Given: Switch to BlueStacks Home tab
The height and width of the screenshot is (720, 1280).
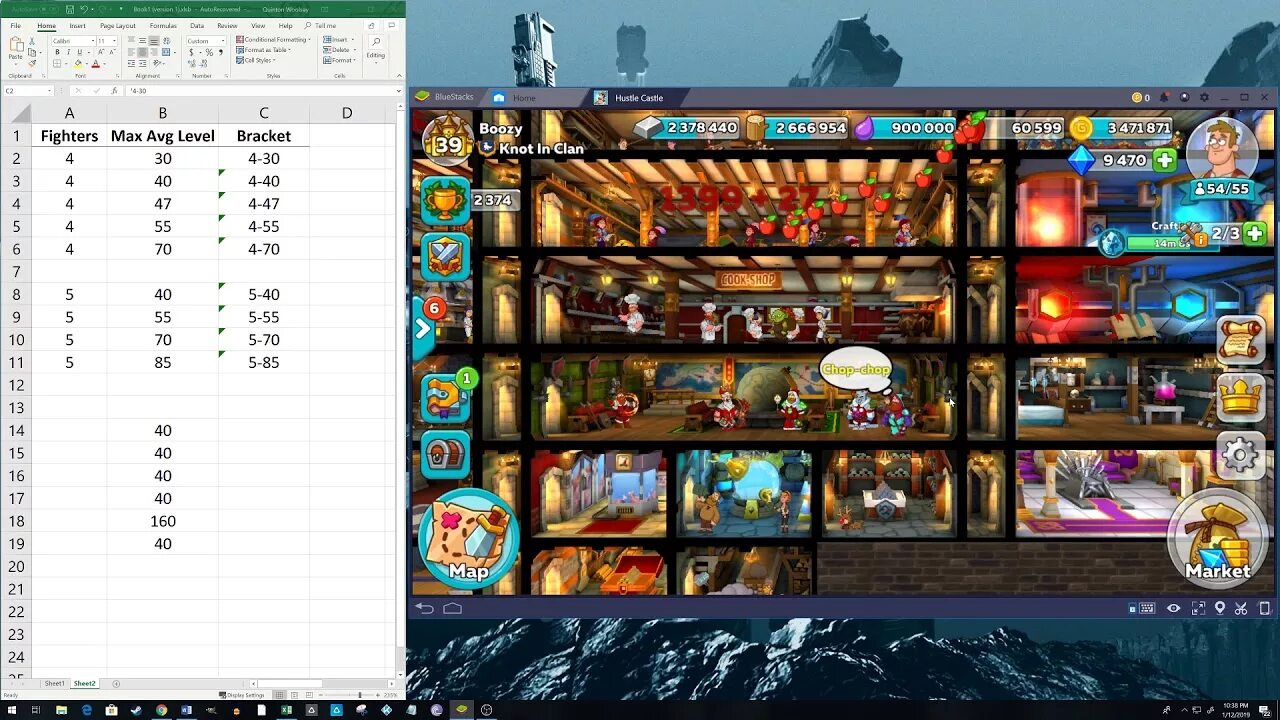Looking at the screenshot, I should point(524,98).
